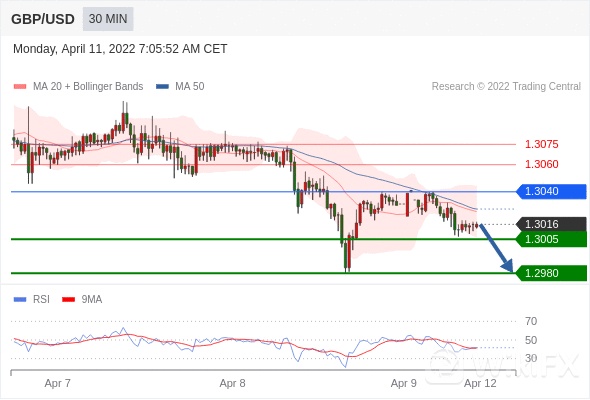Viewport: 590px width, 400px height.
Task: Click the Apr 7 date axis label
Action: pos(58,383)
